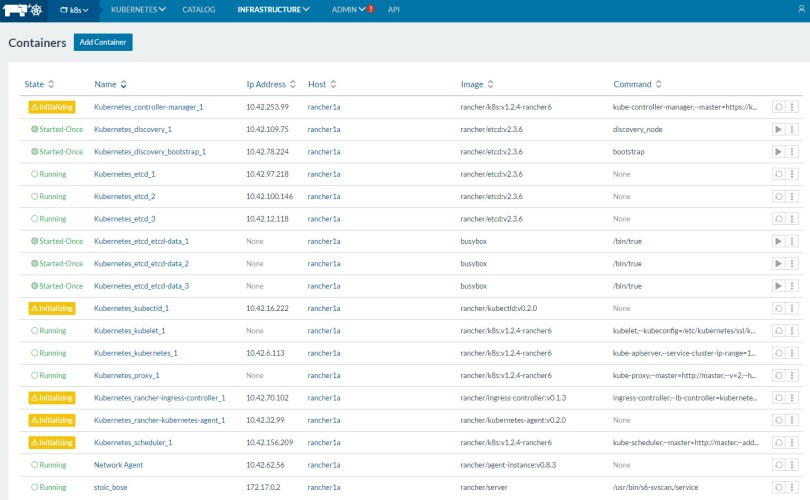This screenshot has height=500, width=810.
Task: Start the Kubernetes_etcd_etcd-data_1 container
Action: click(x=778, y=241)
